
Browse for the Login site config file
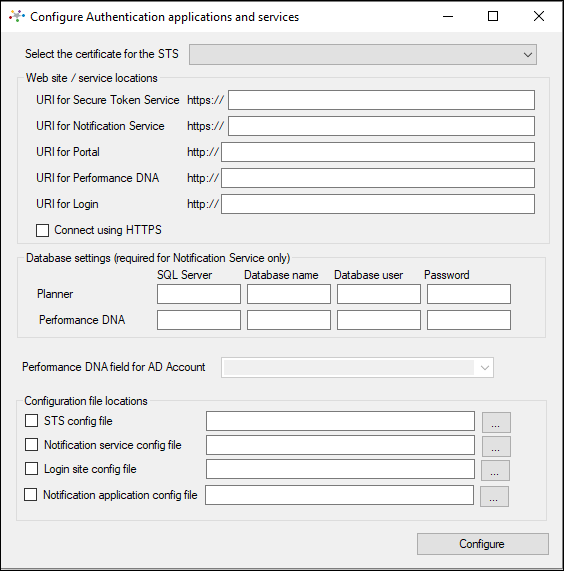coord(495,470)
